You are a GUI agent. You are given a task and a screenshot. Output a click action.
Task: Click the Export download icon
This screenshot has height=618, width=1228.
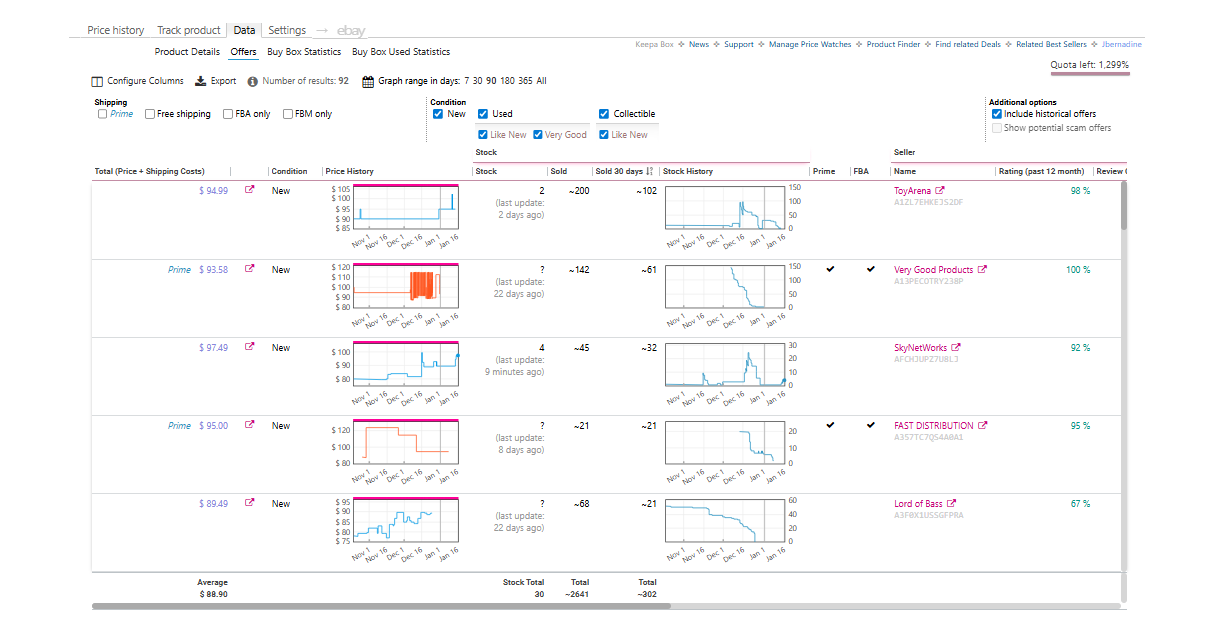[200, 81]
